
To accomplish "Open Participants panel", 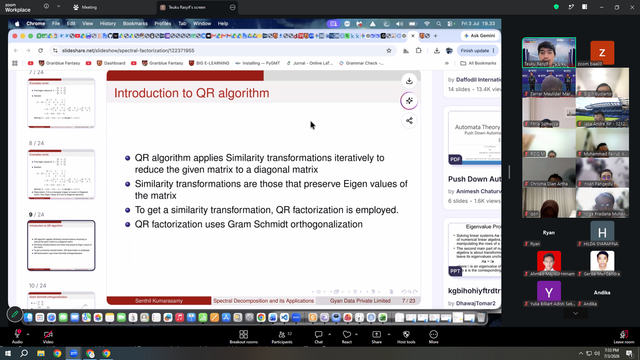I will click(282, 337).
